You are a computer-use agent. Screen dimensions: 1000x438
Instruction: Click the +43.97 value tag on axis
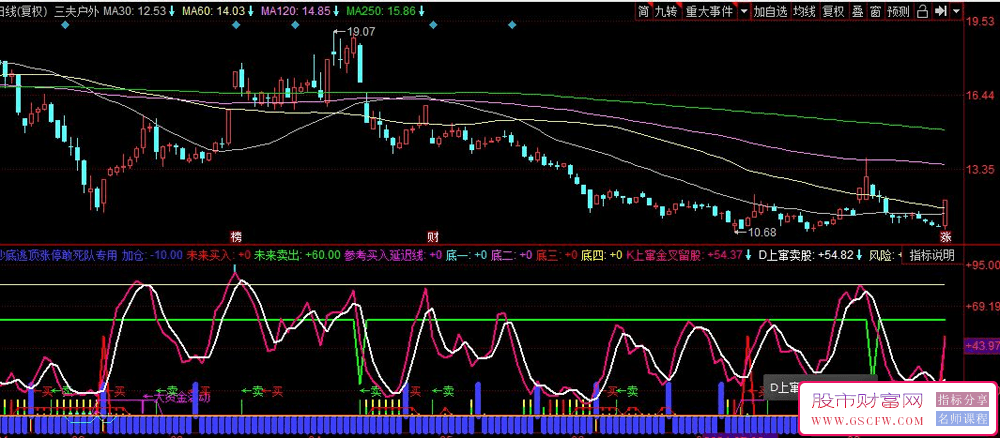[983, 345]
